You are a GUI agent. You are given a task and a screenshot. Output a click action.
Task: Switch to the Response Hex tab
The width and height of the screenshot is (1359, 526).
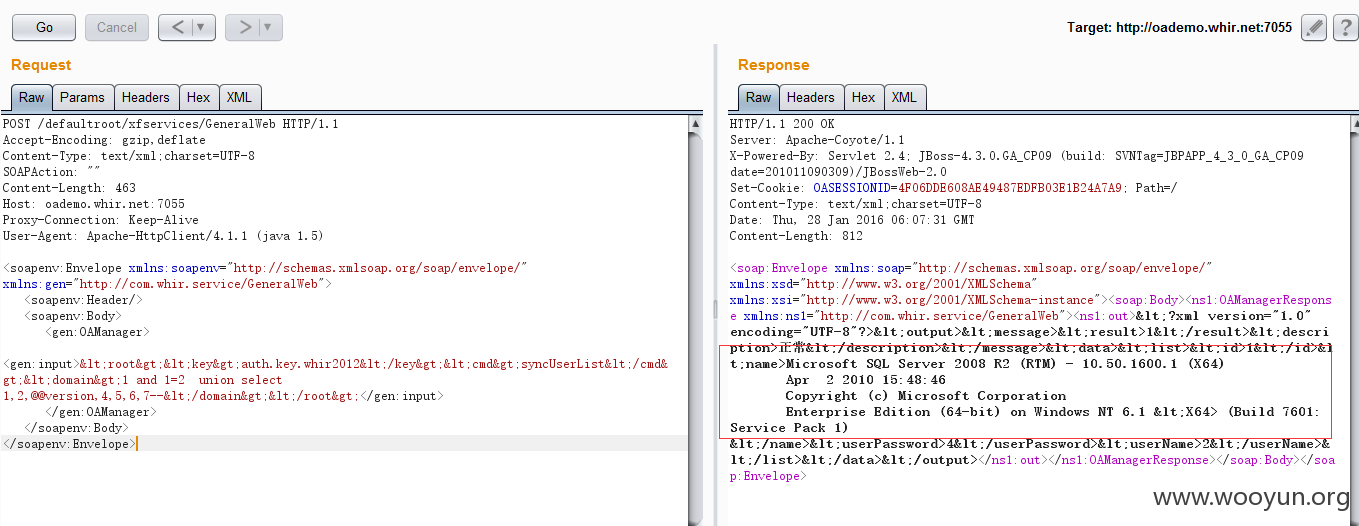click(864, 97)
